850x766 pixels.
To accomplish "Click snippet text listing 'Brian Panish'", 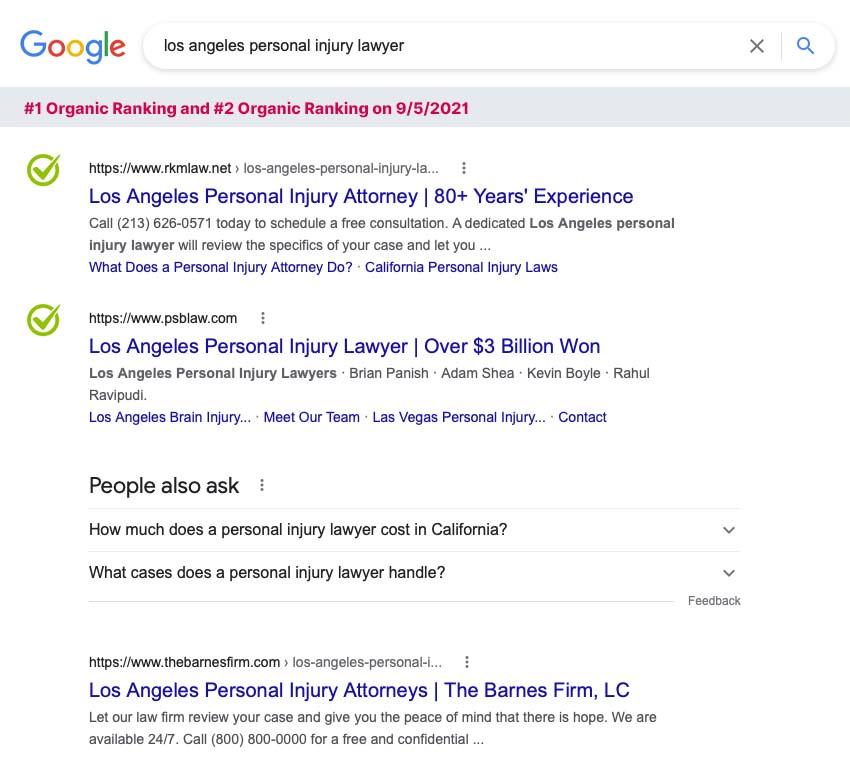I will 389,374.
